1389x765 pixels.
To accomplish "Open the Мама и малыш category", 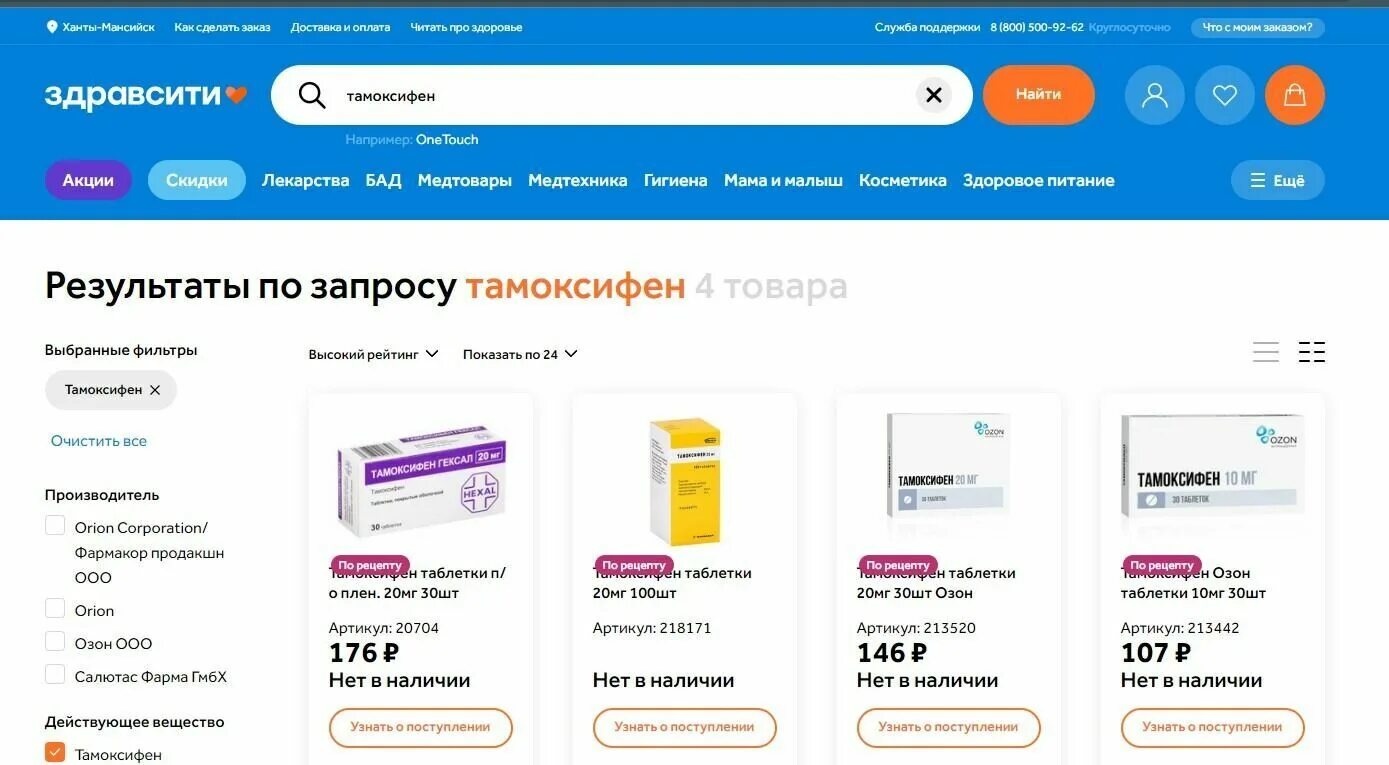I will tap(783, 180).
